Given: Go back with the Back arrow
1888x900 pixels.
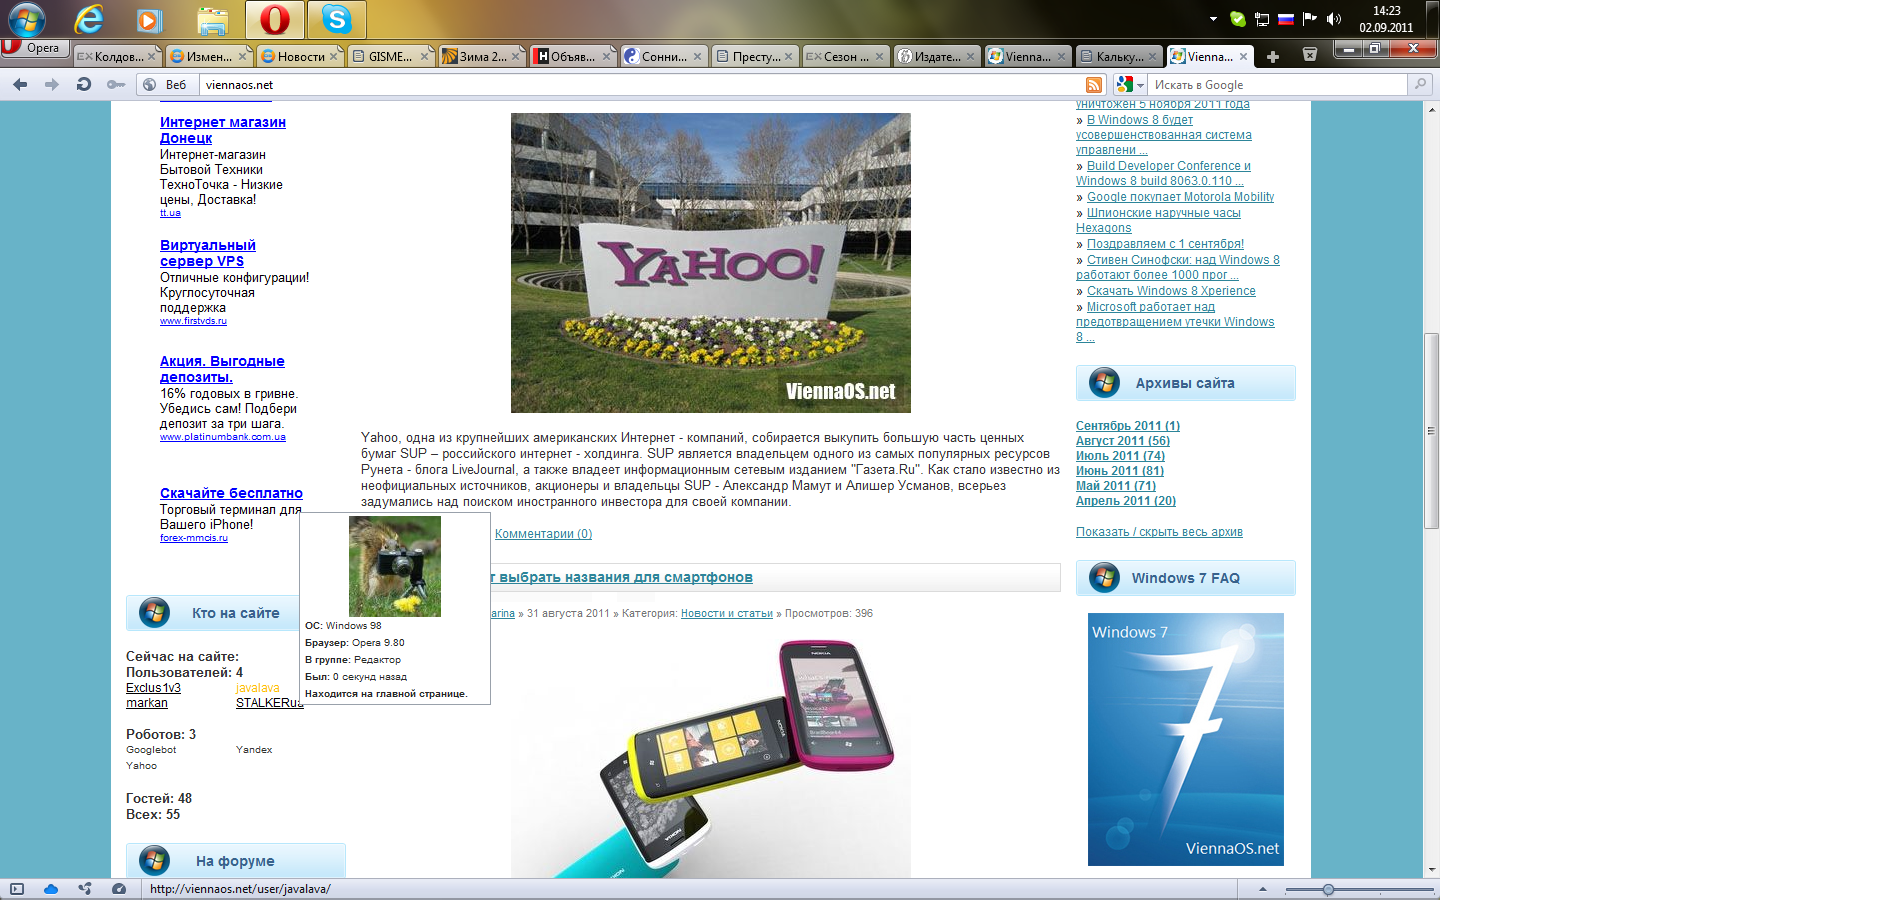Looking at the screenshot, I should point(20,85).
